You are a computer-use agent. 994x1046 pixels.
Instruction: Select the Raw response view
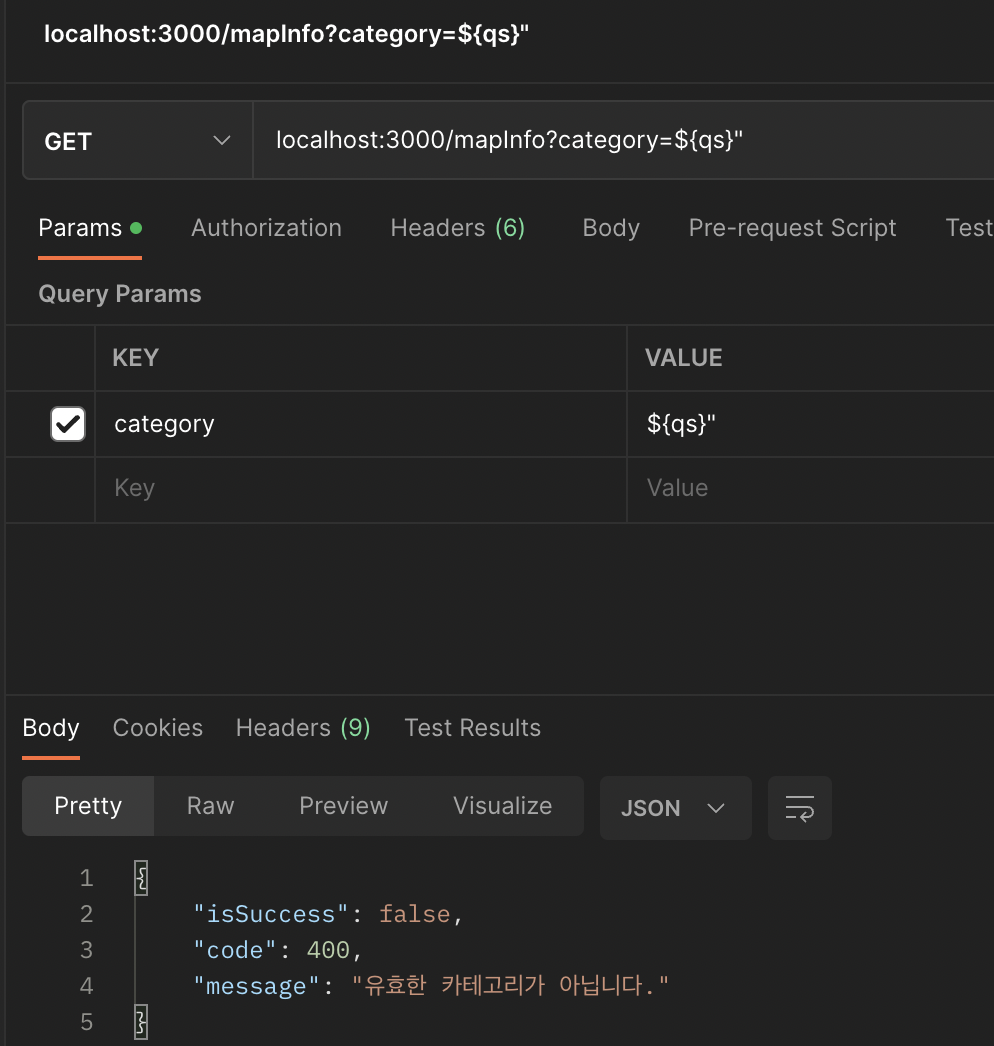pos(210,806)
